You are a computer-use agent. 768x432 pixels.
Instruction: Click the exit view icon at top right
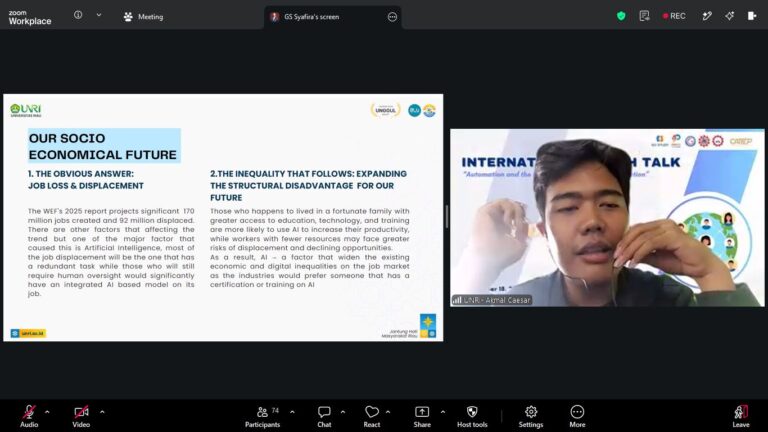click(x=752, y=16)
